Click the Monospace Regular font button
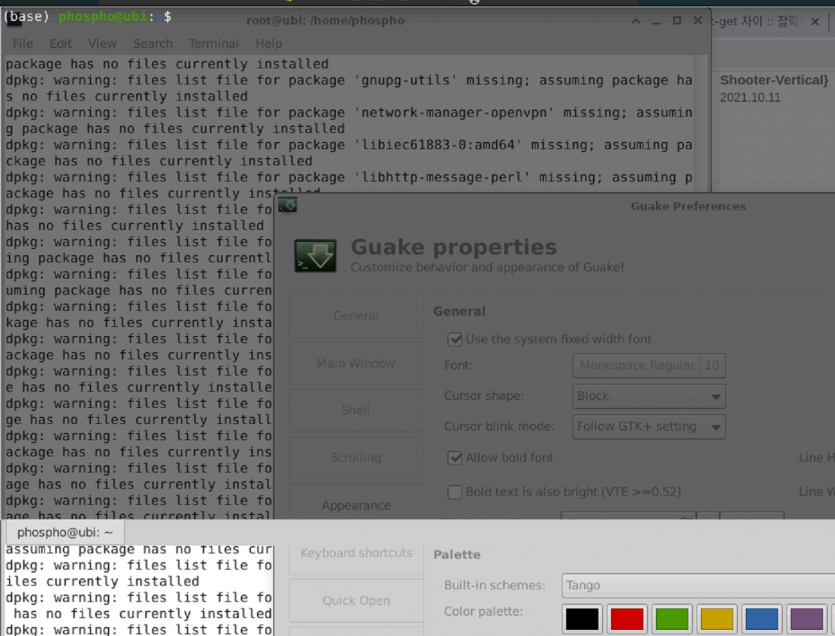Viewport: 835px width, 636px height. [649, 365]
